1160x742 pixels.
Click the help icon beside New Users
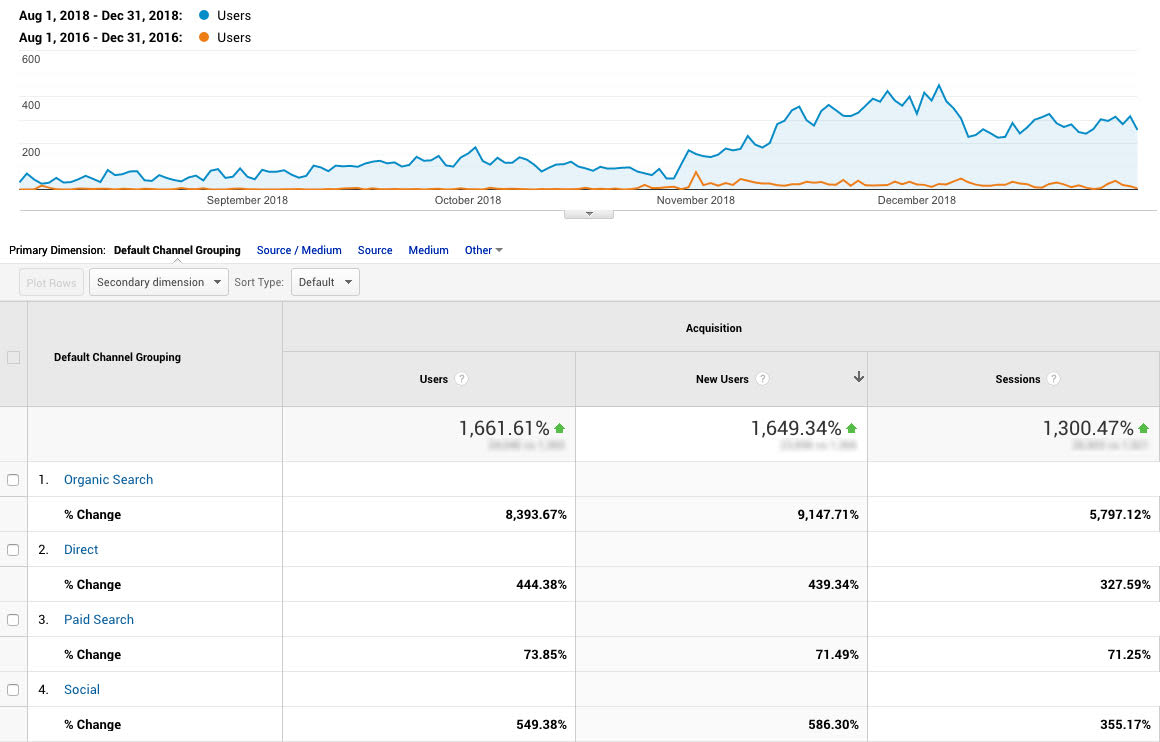pos(763,379)
